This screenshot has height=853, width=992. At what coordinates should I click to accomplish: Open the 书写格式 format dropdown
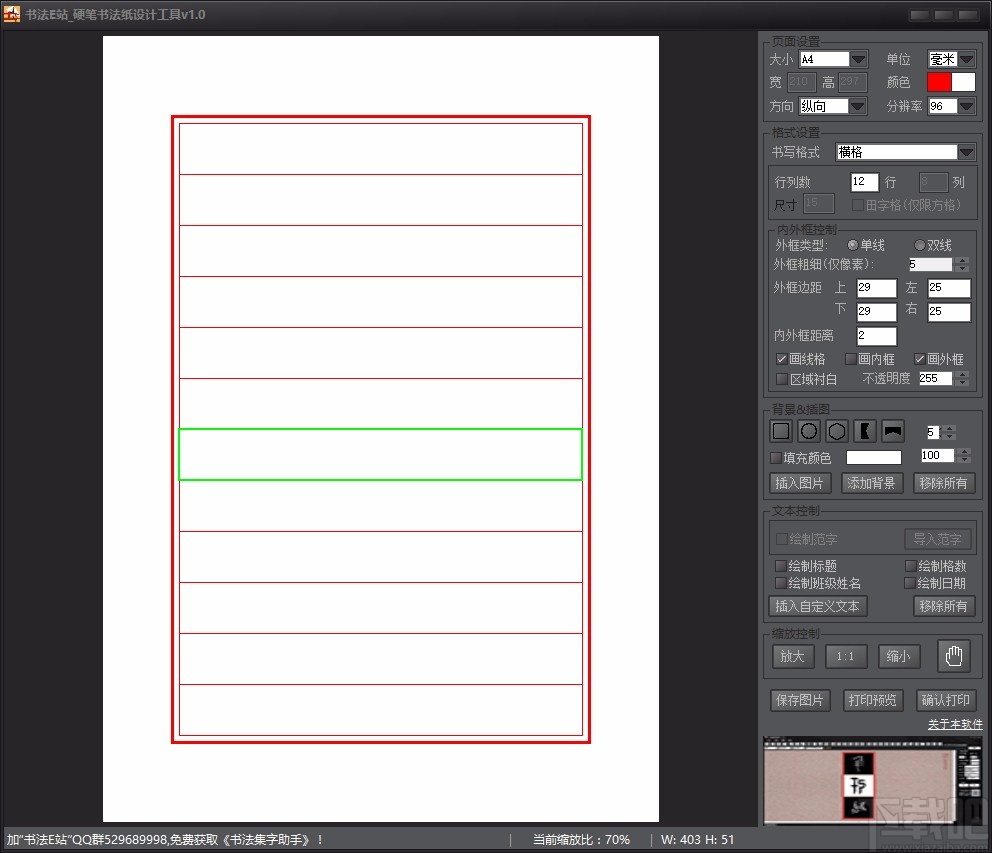(x=965, y=153)
